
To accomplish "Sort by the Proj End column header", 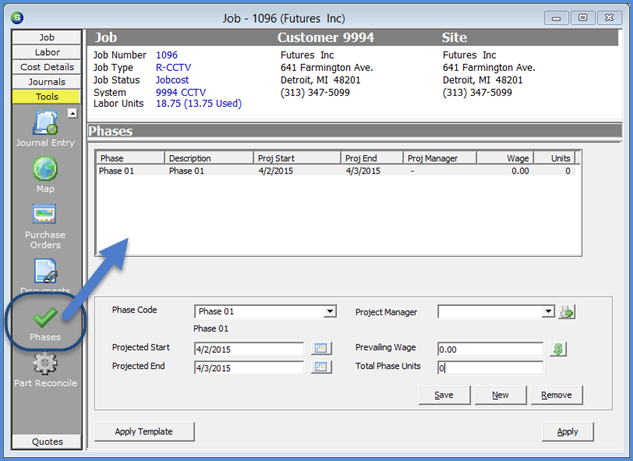I will tap(372, 158).
